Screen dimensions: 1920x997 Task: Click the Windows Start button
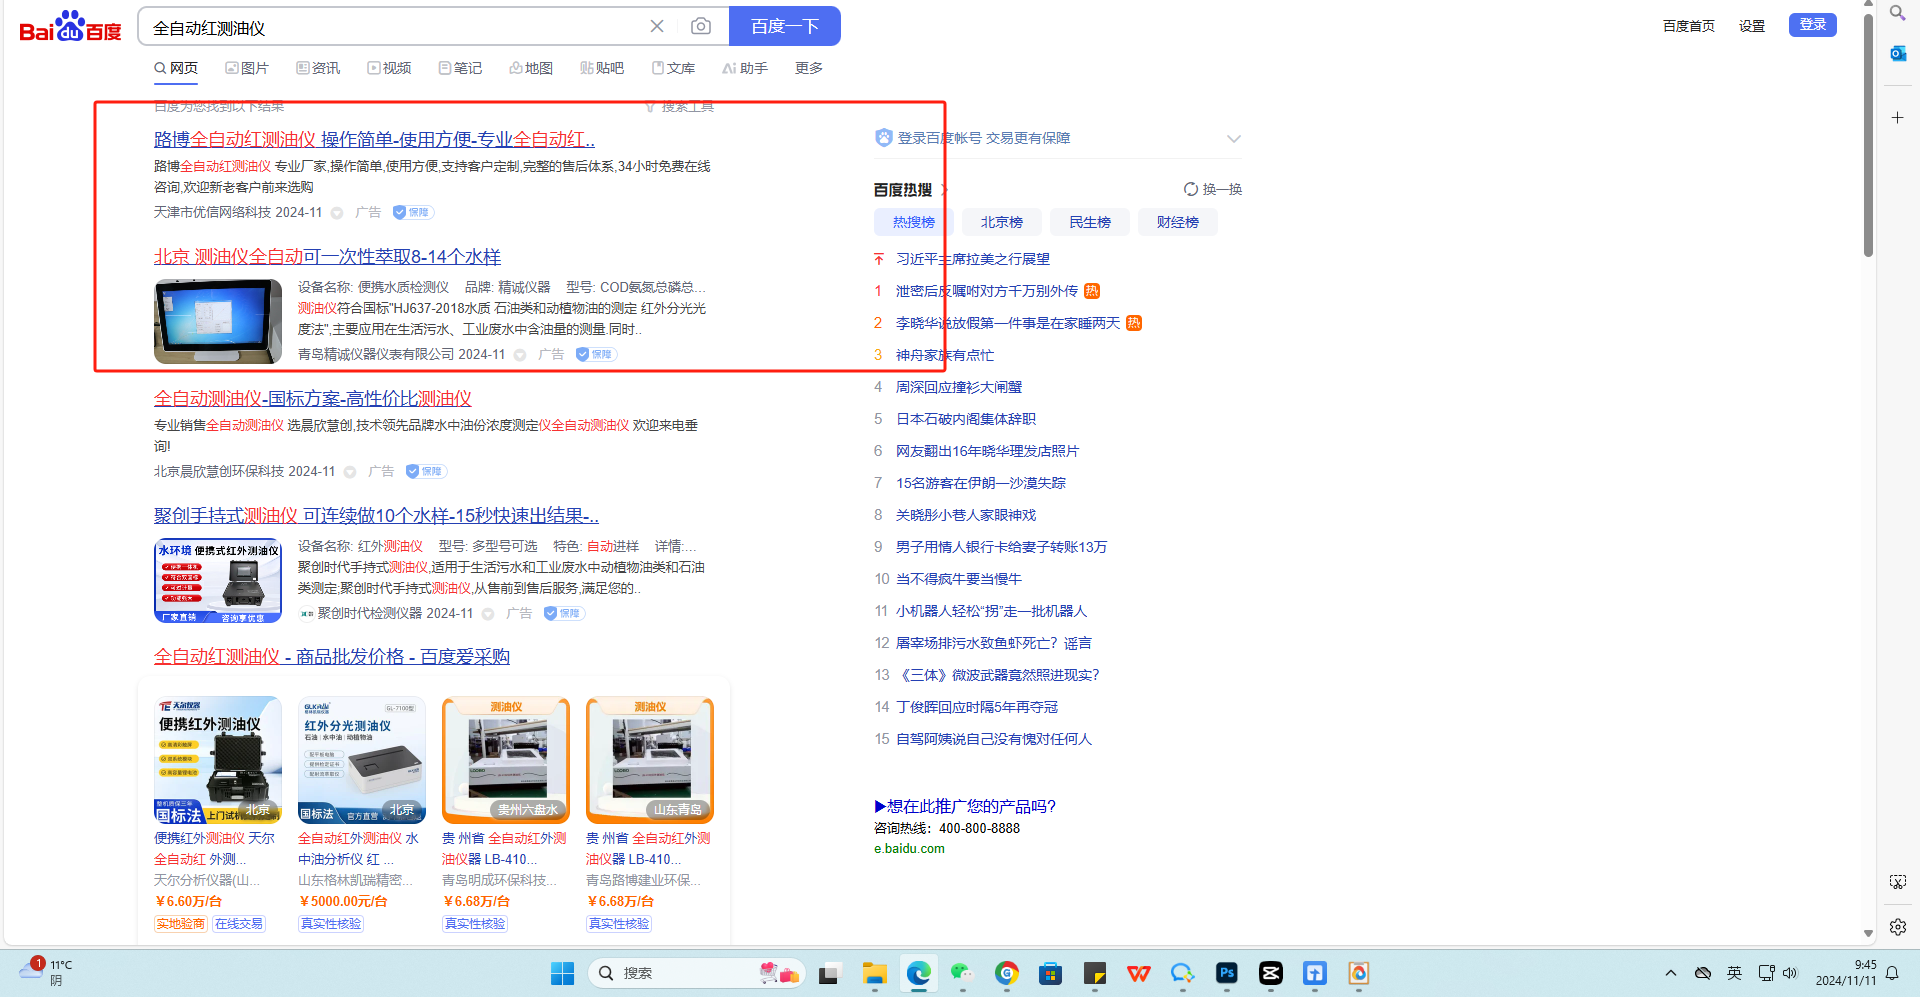coord(562,973)
